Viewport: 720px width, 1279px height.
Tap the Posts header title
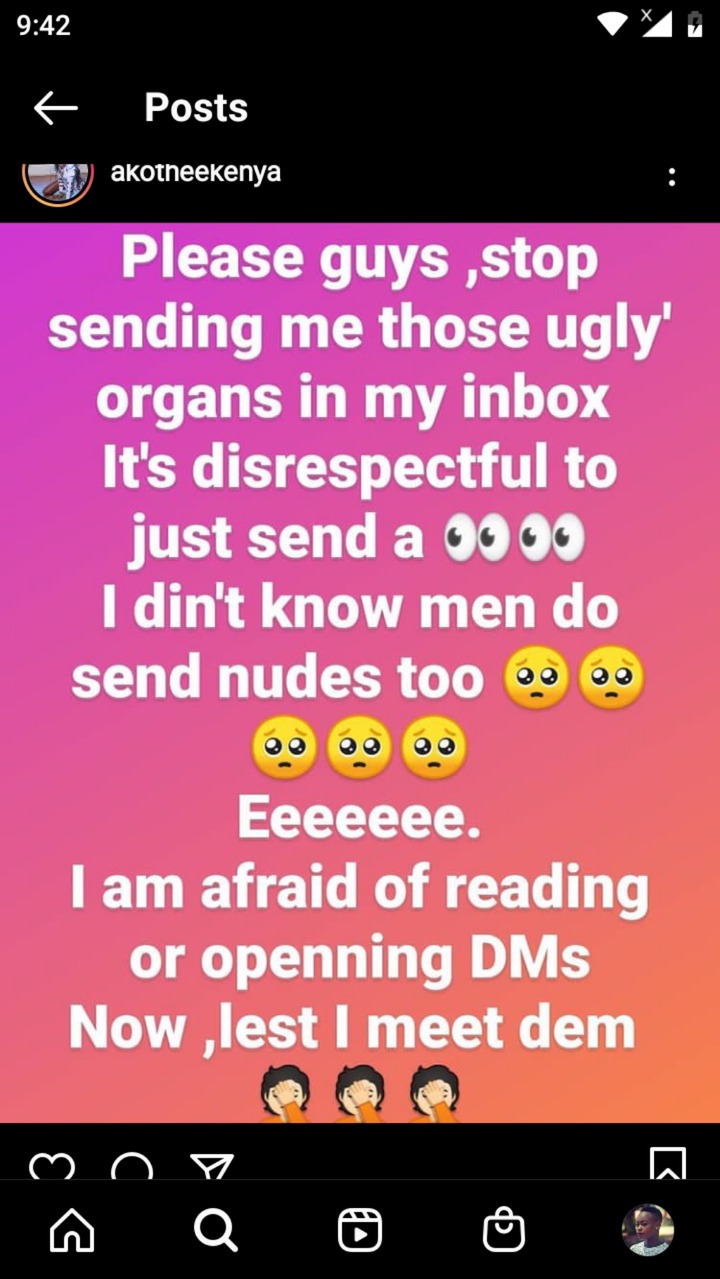click(x=196, y=108)
